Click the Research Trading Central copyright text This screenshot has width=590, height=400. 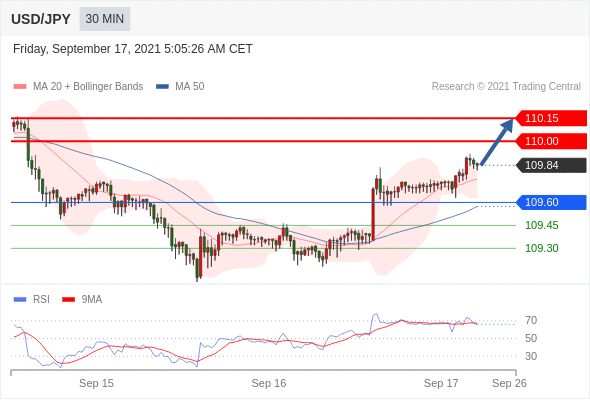tap(506, 87)
